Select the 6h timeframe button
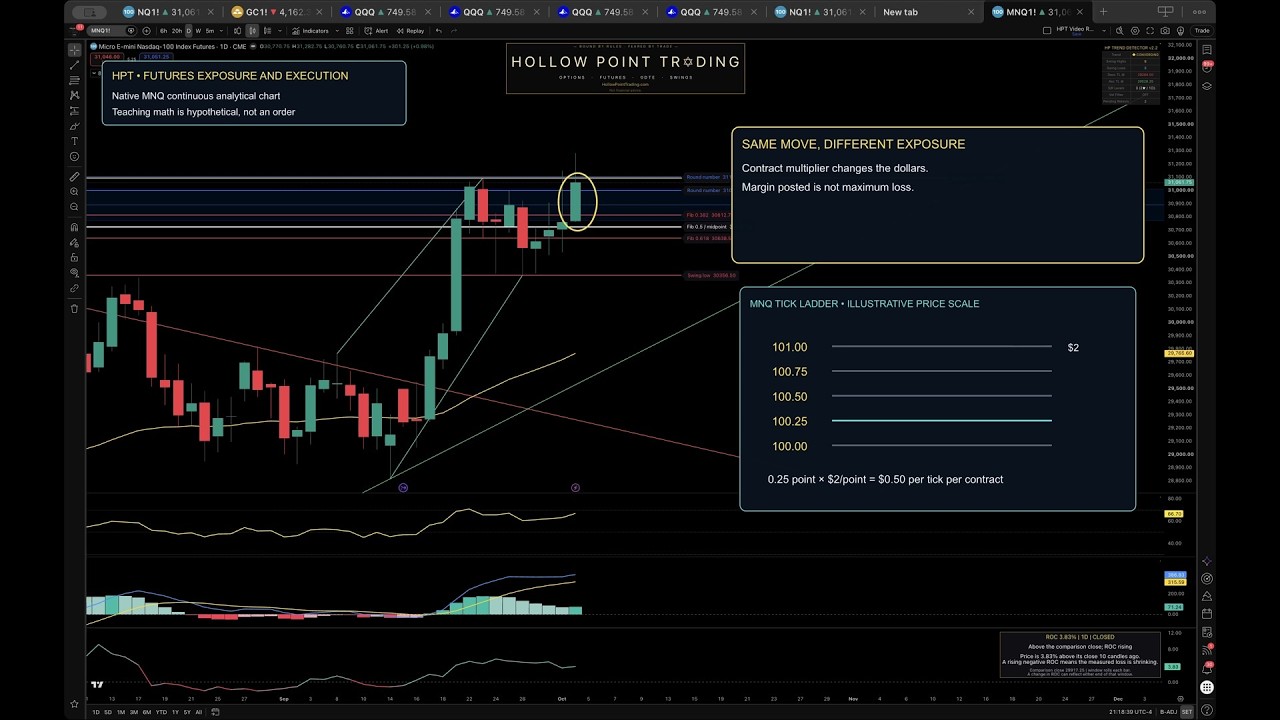The width and height of the screenshot is (1280, 720). [163, 31]
